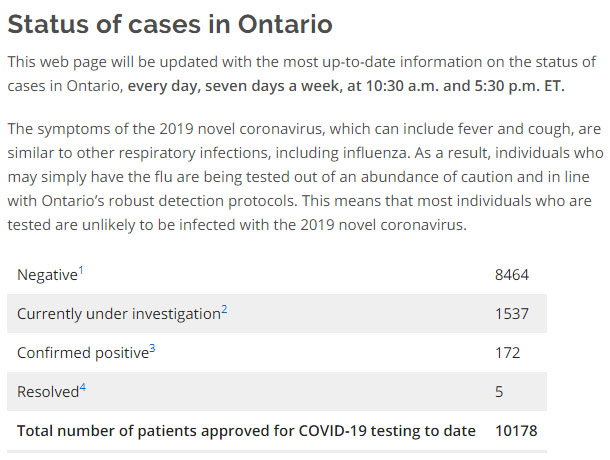Click the bold update schedule text

tap(345, 86)
